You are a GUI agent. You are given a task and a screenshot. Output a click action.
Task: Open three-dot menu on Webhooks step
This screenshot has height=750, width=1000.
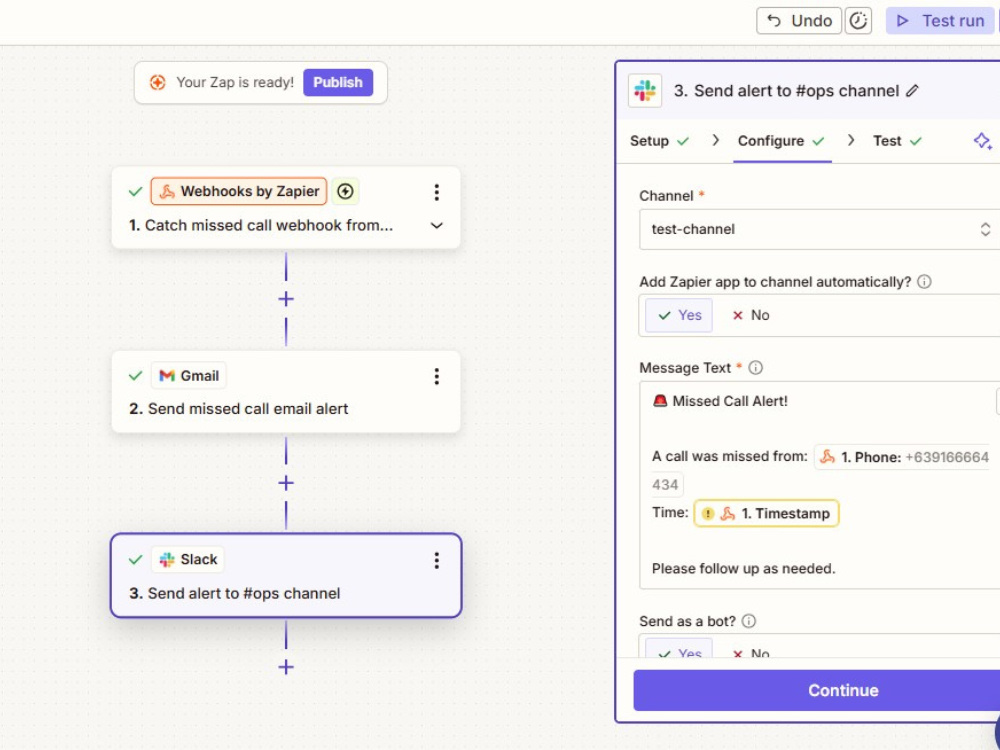pos(437,192)
